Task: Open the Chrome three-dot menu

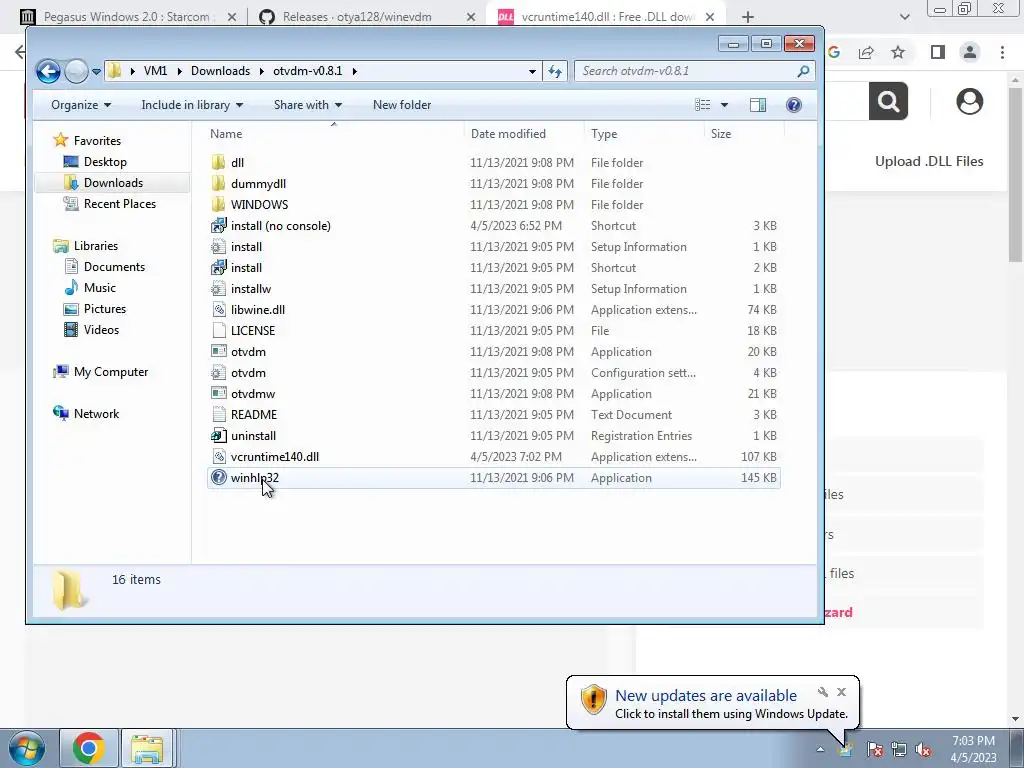Action: 1002,52
